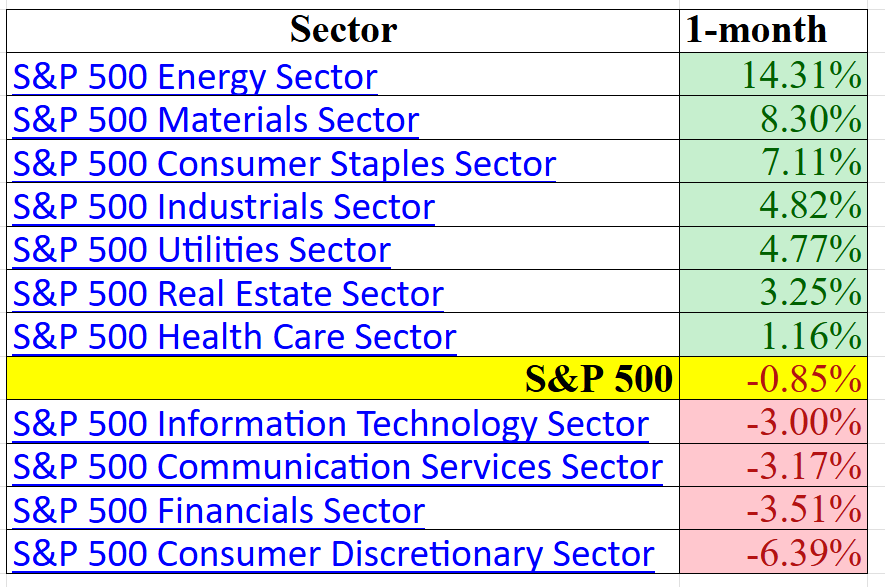Open S&P 500 Consumer Discretionary Sector link
This screenshot has width=885, height=587.
coord(333,554)
